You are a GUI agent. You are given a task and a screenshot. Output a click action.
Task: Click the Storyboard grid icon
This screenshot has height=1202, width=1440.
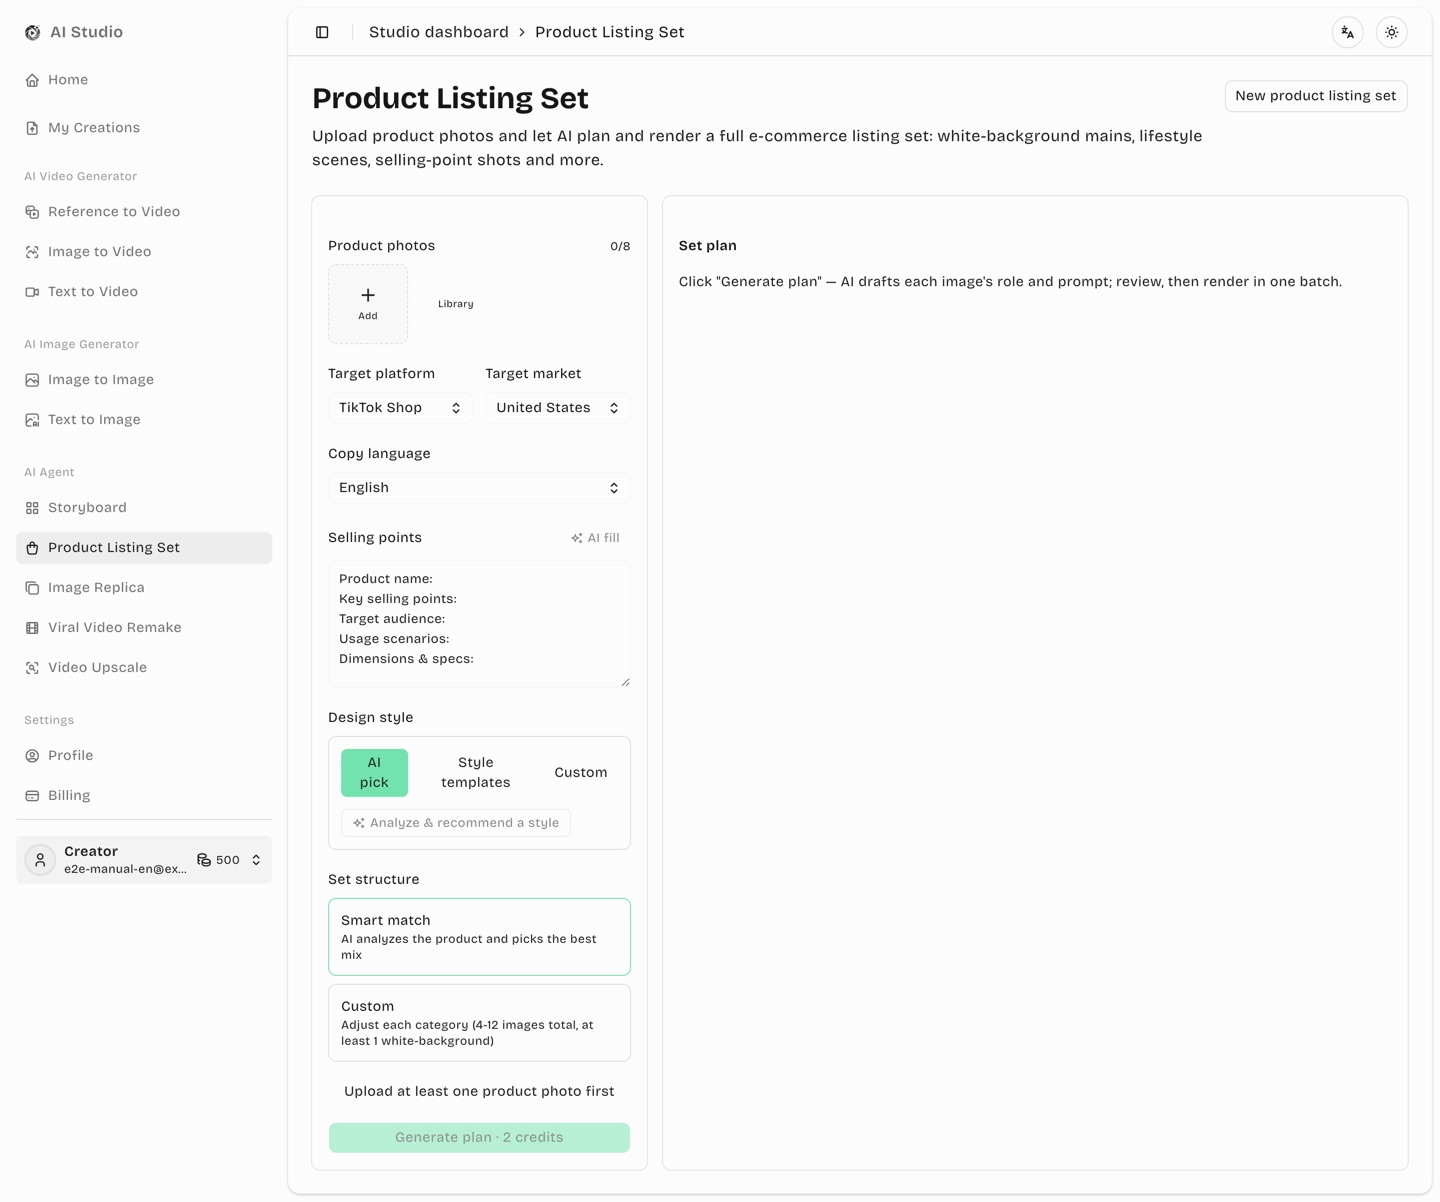click(32, 508)
